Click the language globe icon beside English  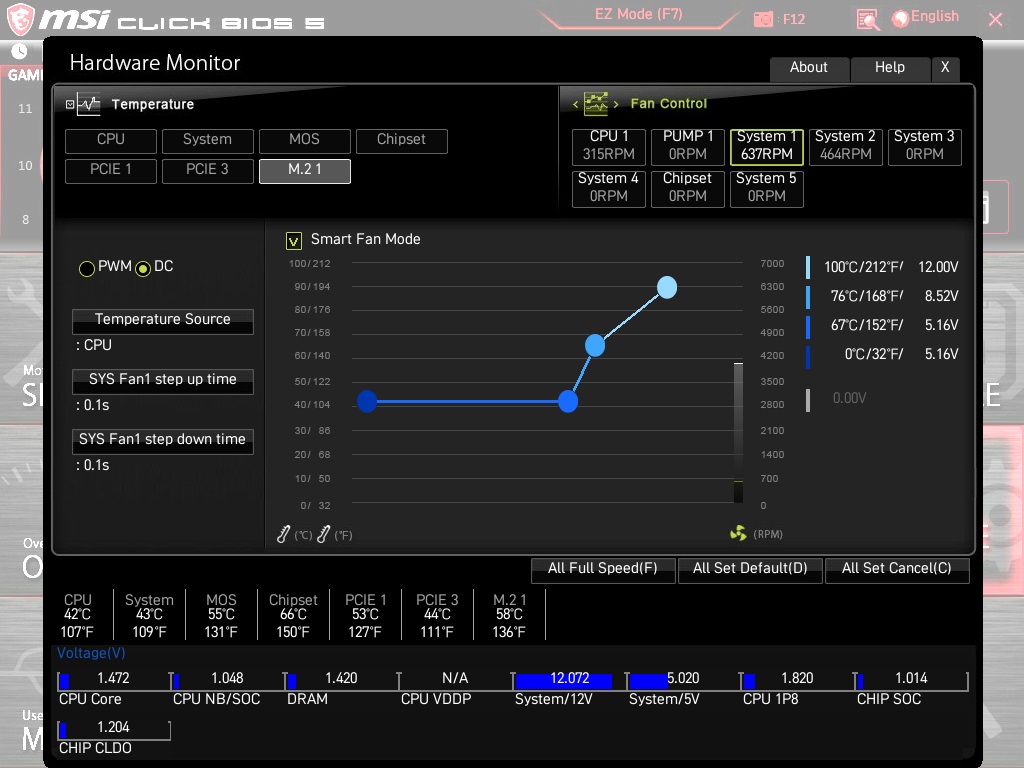click(x=901, y=18)
